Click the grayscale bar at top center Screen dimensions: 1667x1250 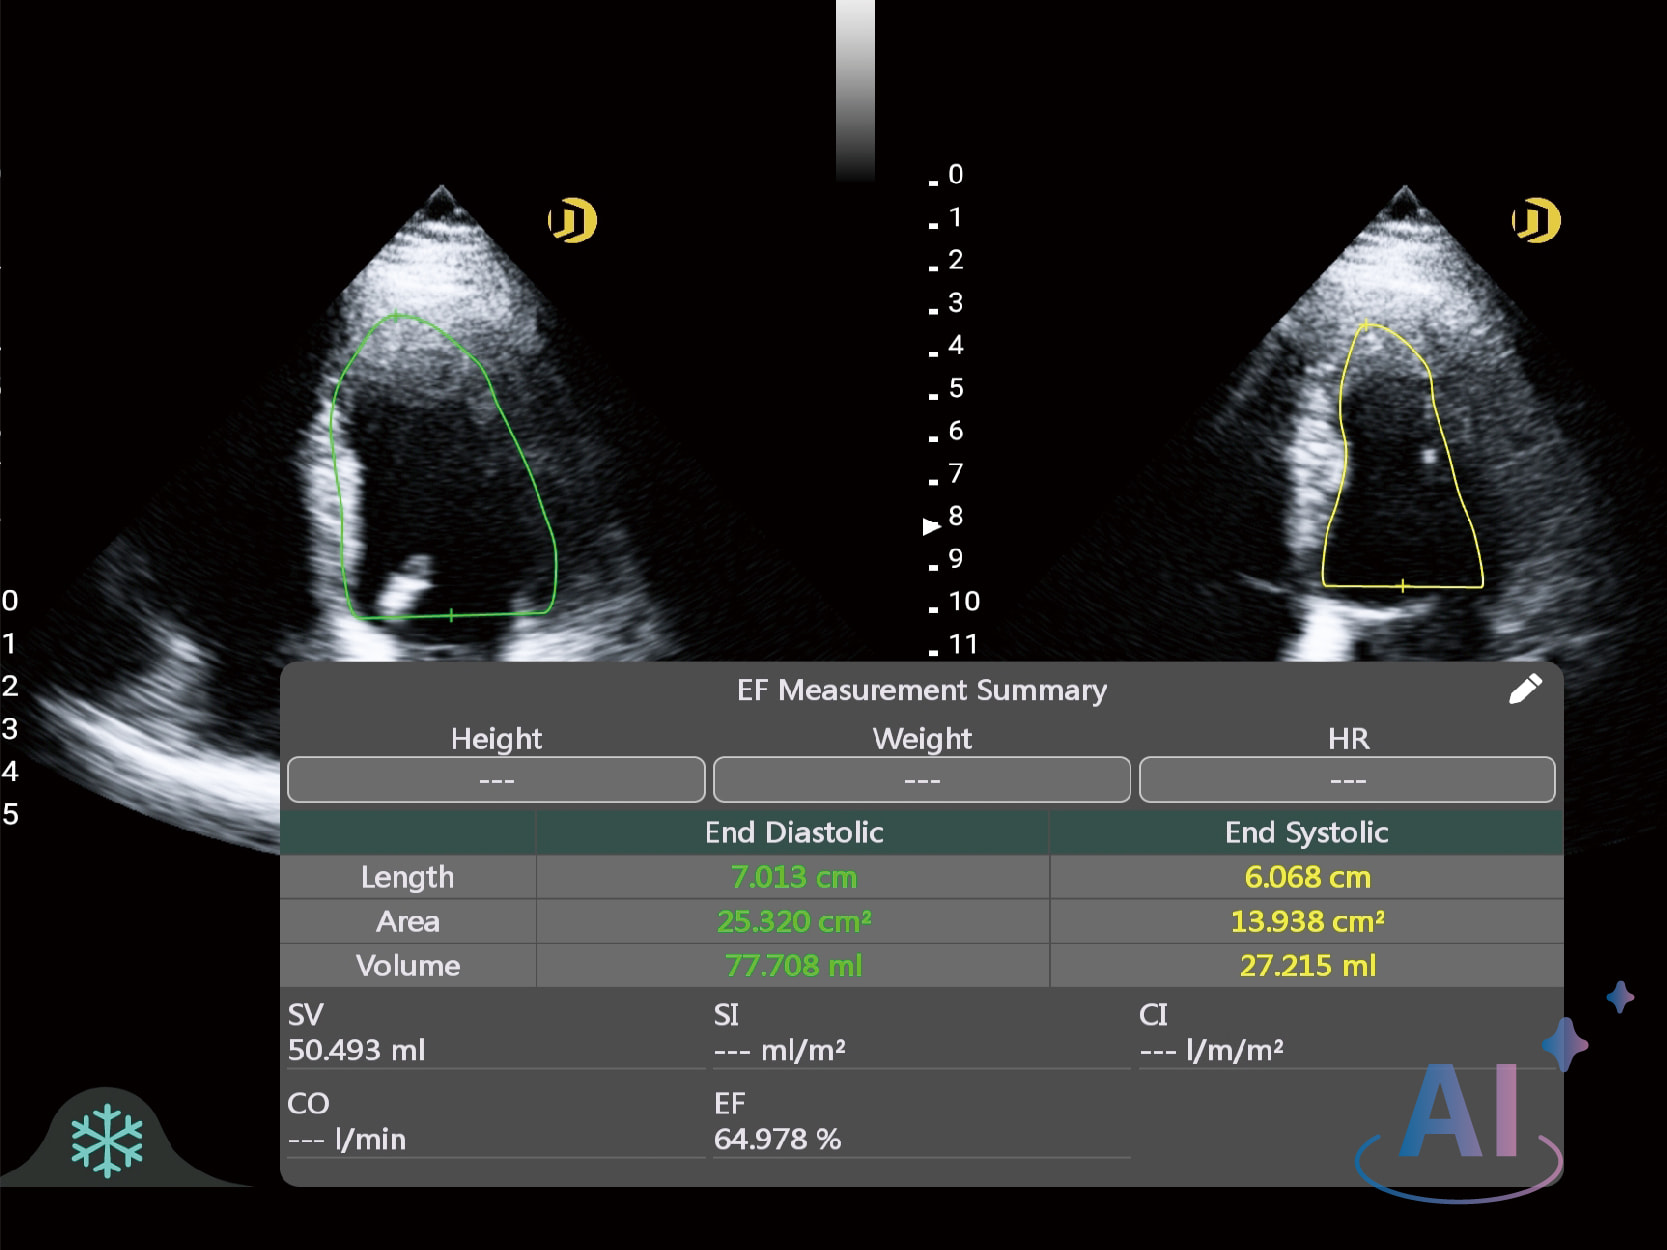pyautogui.click(x=855, y=90)
